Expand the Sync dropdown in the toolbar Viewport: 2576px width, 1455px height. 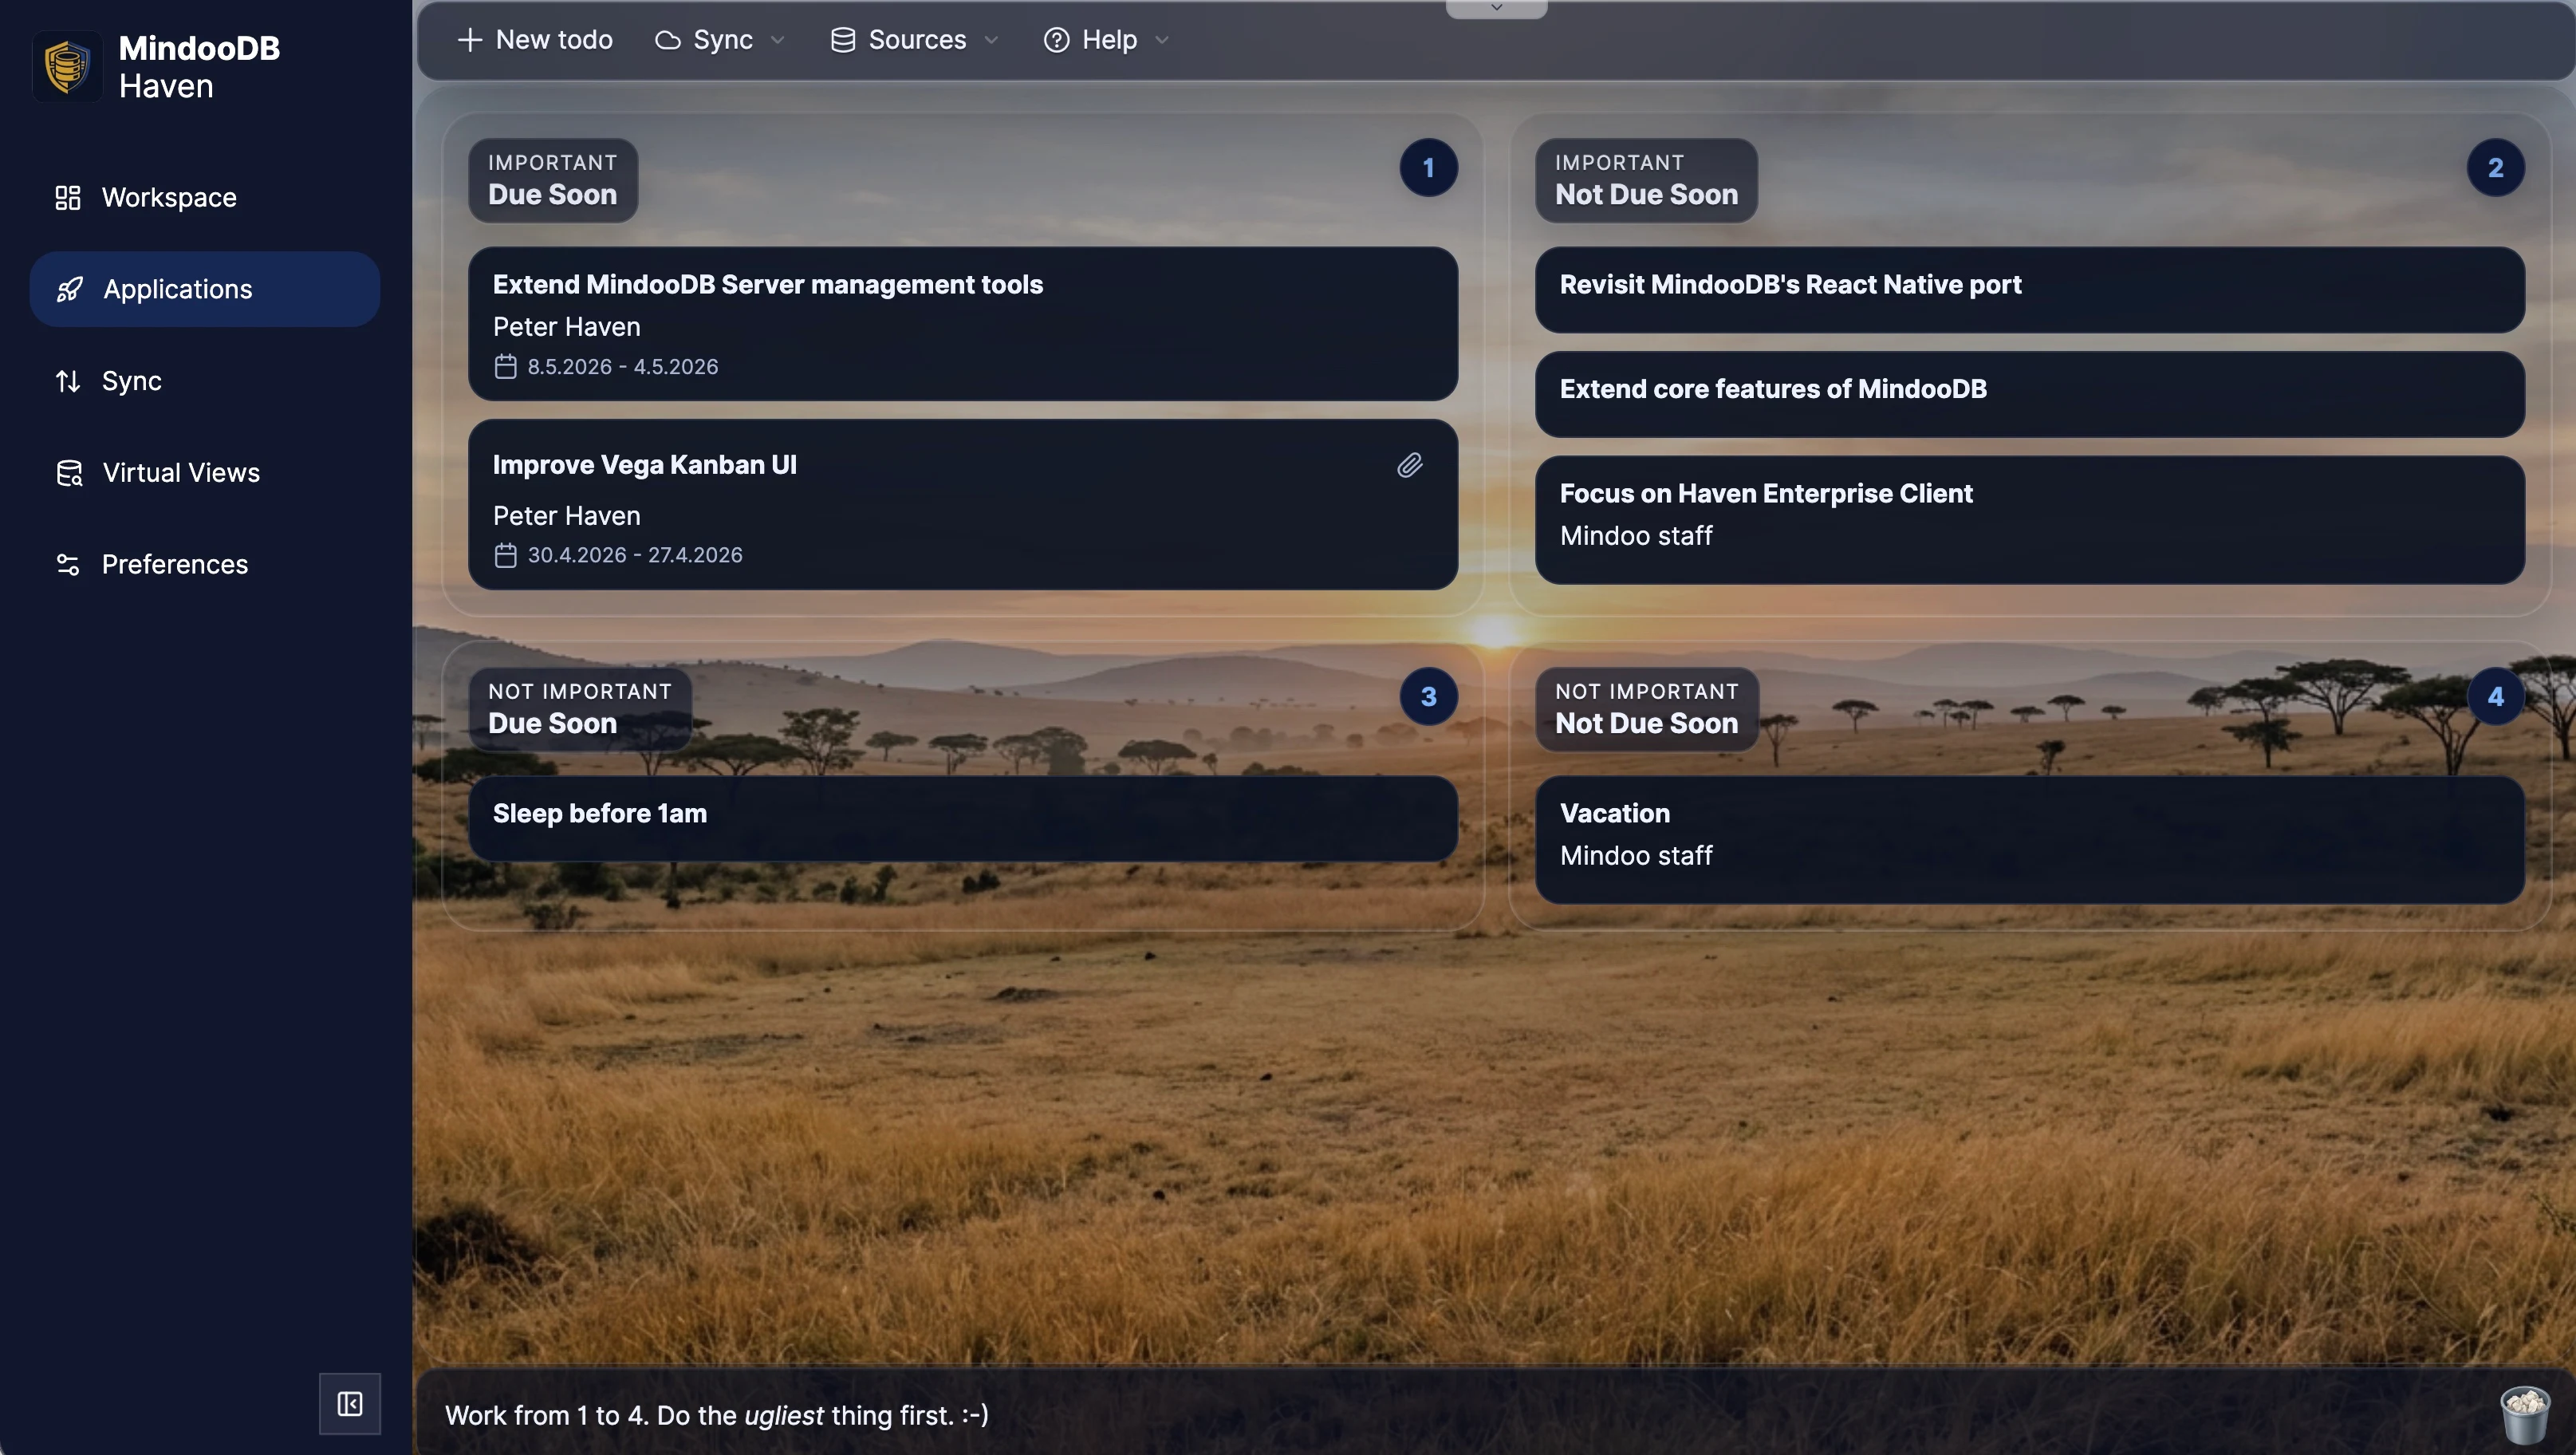(x=779, y=40)
